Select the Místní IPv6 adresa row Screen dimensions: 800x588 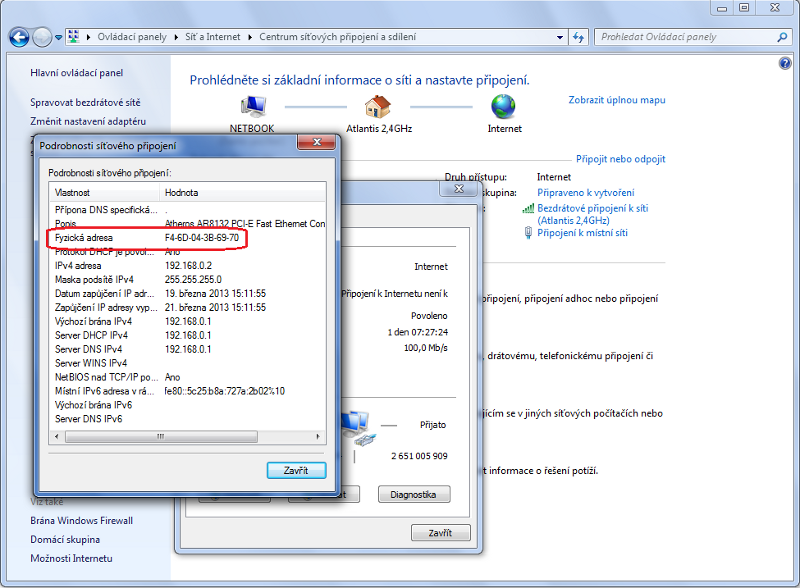pos(188,391)
